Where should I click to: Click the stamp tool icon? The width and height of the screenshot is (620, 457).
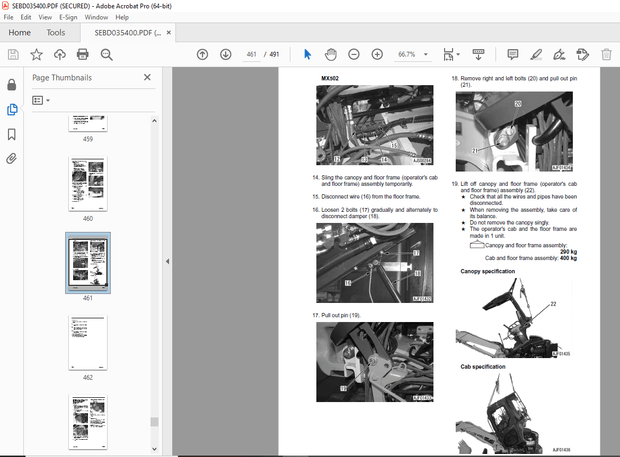click(x=582, y=54)
